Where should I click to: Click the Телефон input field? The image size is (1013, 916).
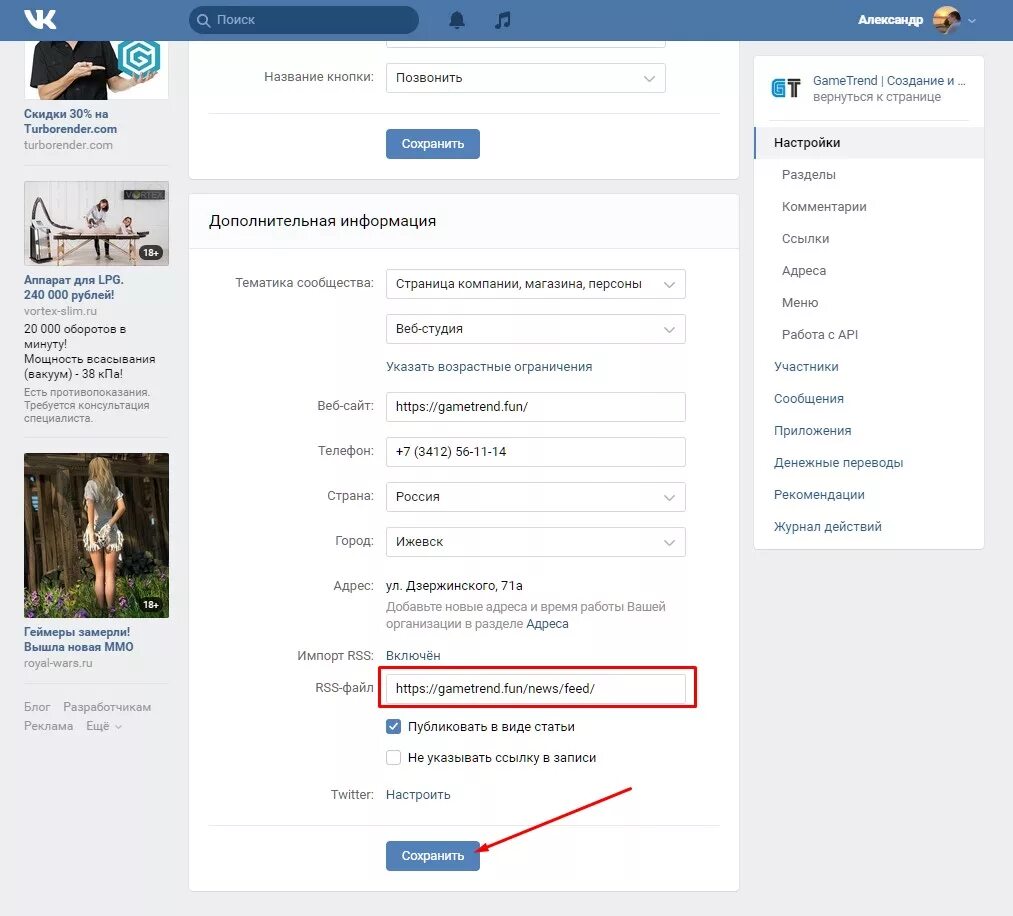coord(536,452)
